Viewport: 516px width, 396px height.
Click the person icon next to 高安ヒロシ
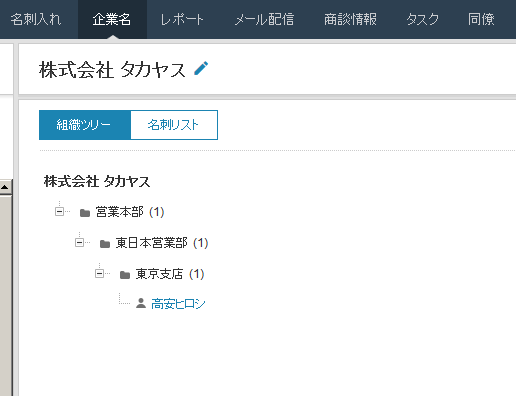[x=141, y=303]
